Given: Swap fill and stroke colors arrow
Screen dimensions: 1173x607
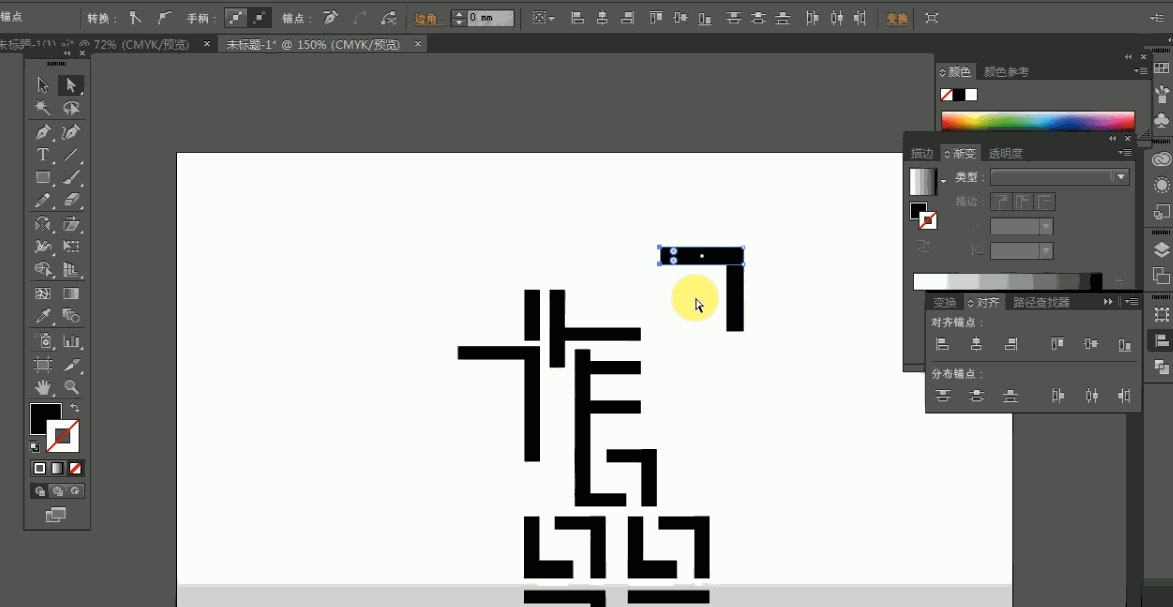Looking at the screenshot, I should (x=74, y=408).
